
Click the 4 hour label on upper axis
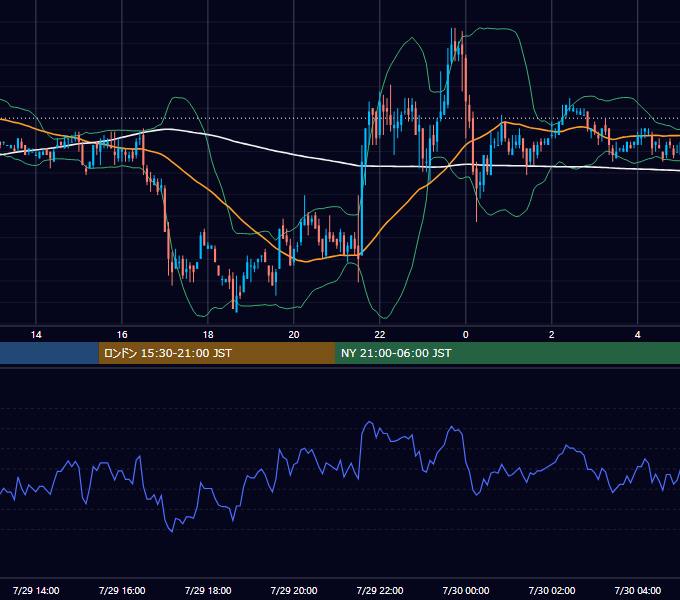click(x=637, y=334)
